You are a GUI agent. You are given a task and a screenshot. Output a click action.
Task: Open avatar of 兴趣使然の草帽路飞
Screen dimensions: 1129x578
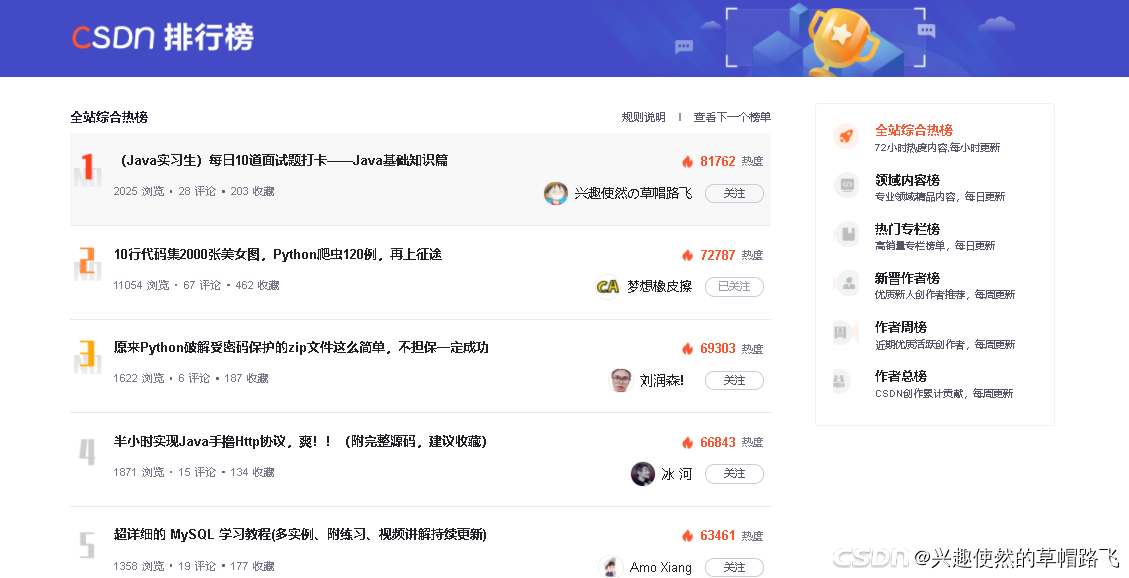click(556, 193)
